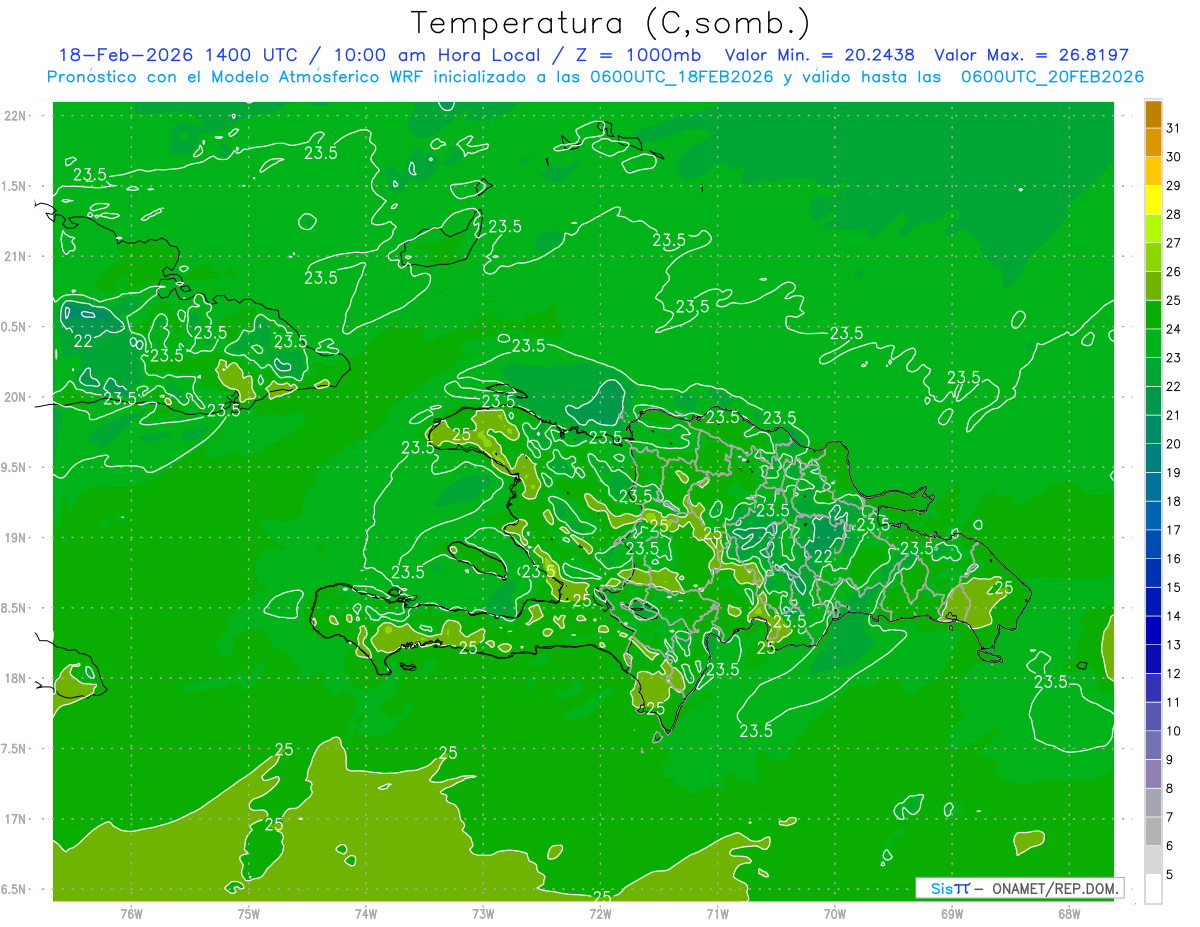Click the latitude axis label 19N
This screenshot has width=1200, height=927.
pos(16,538)
